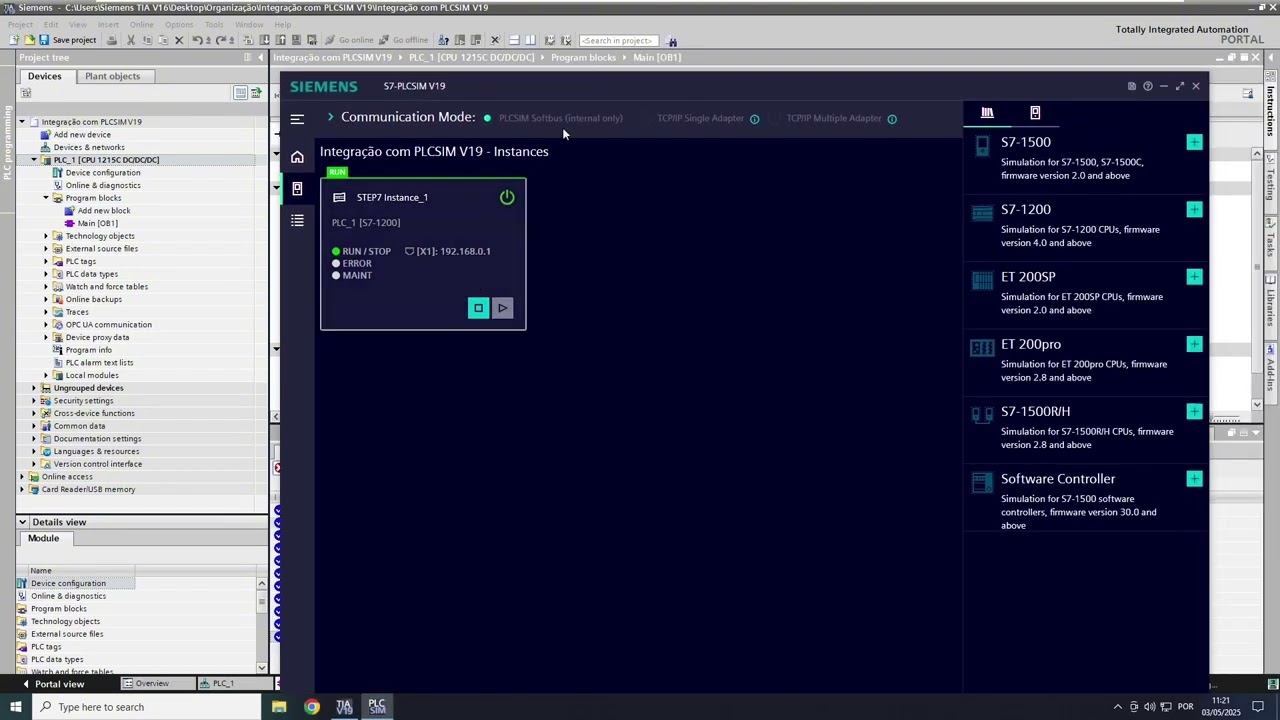Click PLCSIM save icon in title bar
1280x720 pixels.
coord(1131,86)
